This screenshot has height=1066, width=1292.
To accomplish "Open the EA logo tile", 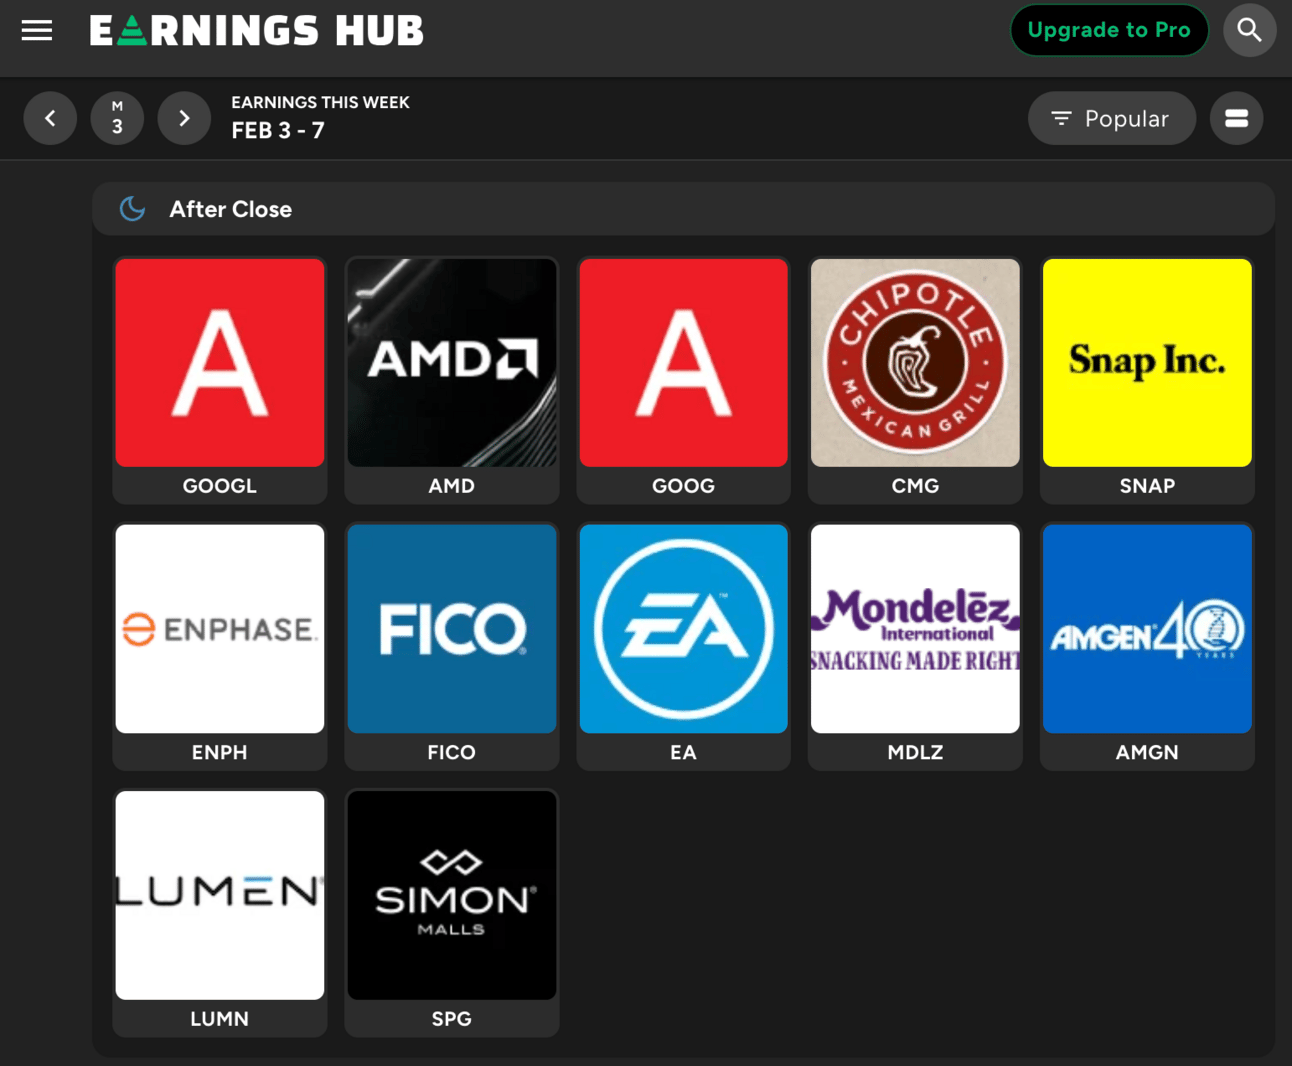I will click(x=684, y=629).
